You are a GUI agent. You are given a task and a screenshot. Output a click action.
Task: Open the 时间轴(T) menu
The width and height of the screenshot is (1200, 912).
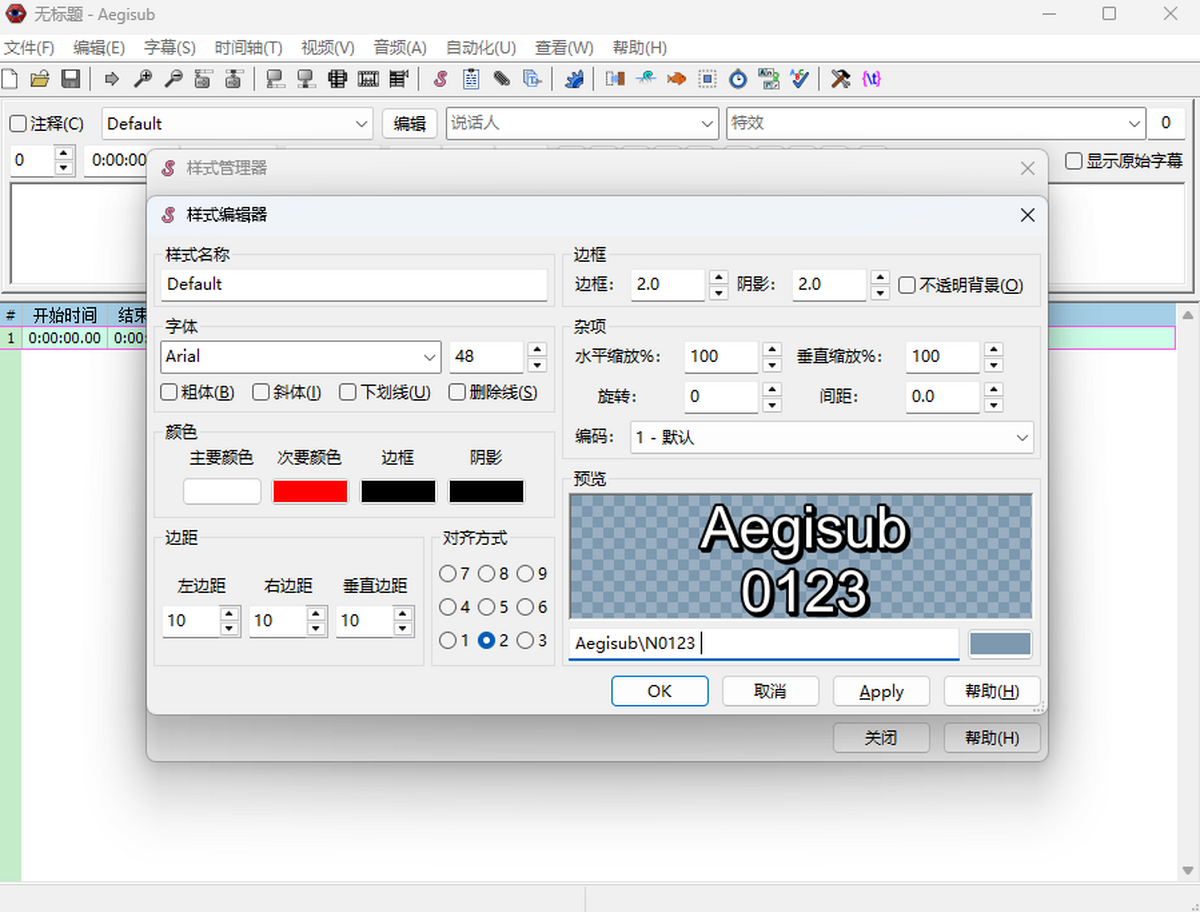pos(248,47)
